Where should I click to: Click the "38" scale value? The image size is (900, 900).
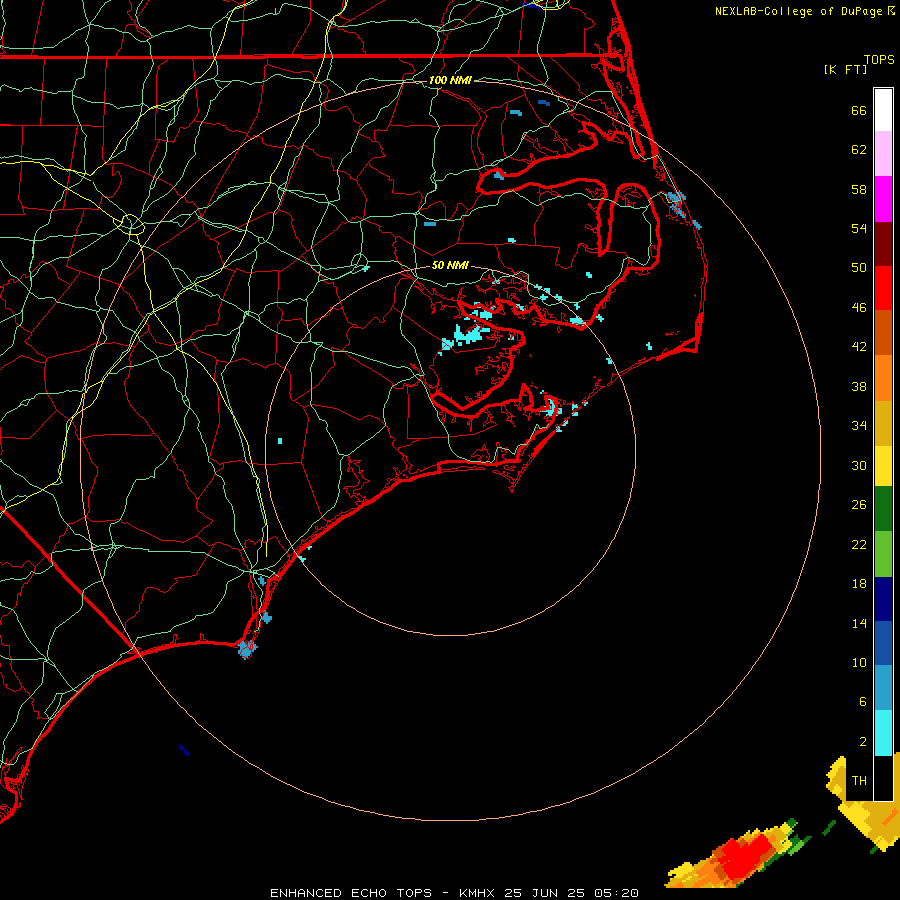[859, 386]
